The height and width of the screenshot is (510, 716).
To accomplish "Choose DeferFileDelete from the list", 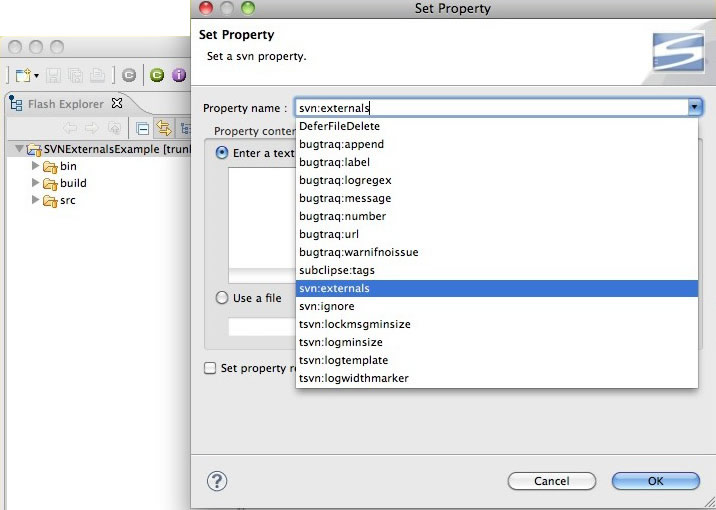I will point(497,126).
